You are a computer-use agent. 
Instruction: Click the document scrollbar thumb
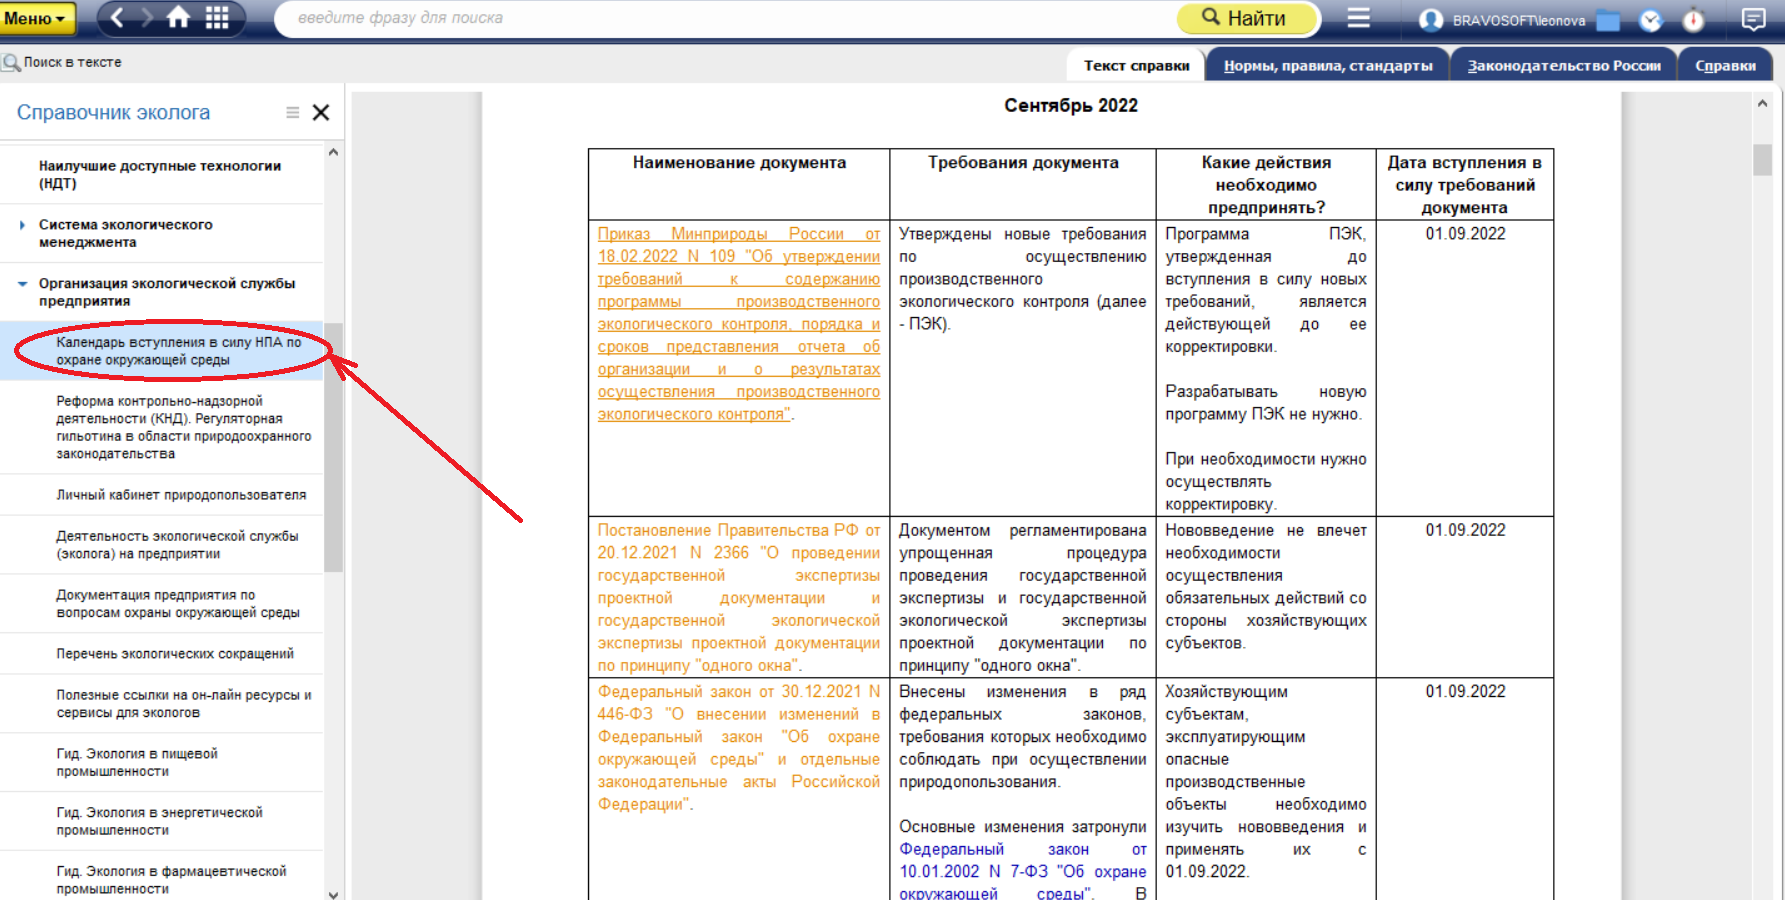click(1762, 160)
